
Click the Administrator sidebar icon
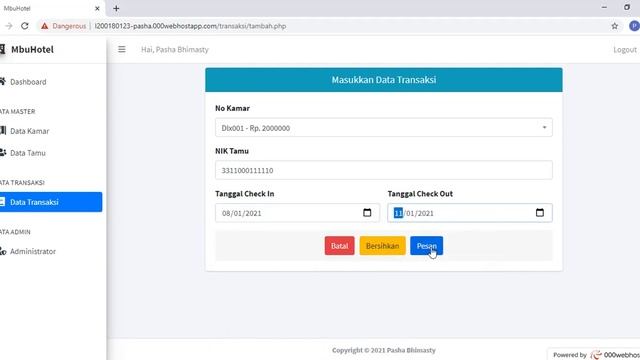[x=3, y=251]
